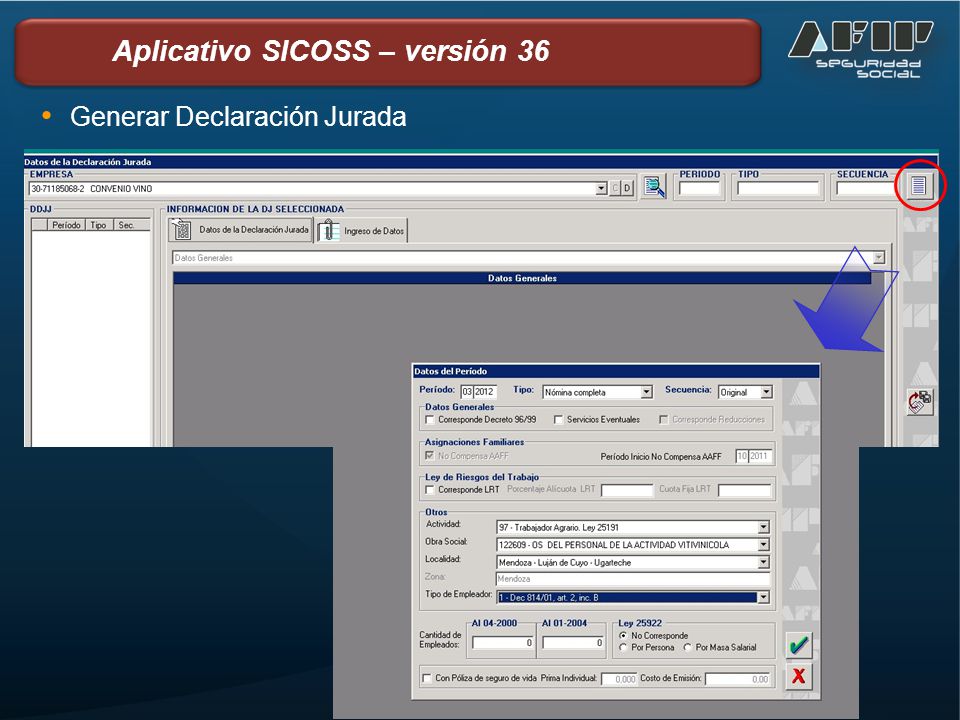This screenshot has width=960, height=720.
Task: Click the search magnifier icon beside EMPRESA
Action: tap(654, 187)
